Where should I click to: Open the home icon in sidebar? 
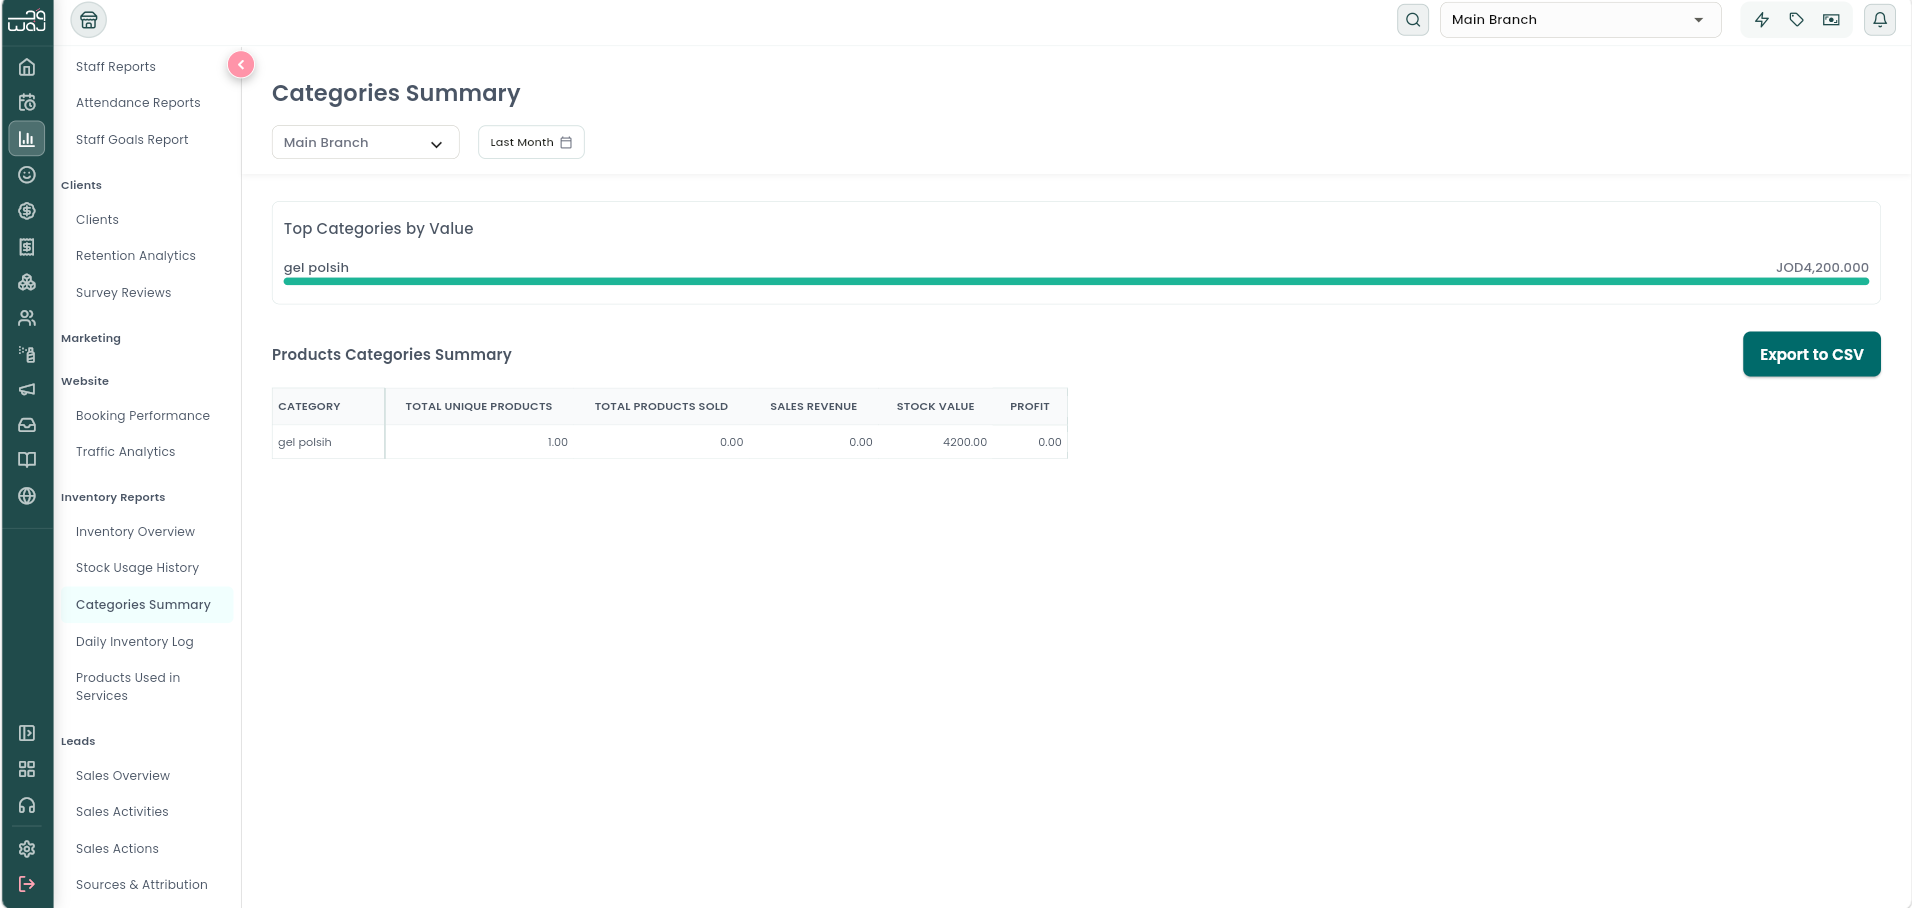pos(27,67)
